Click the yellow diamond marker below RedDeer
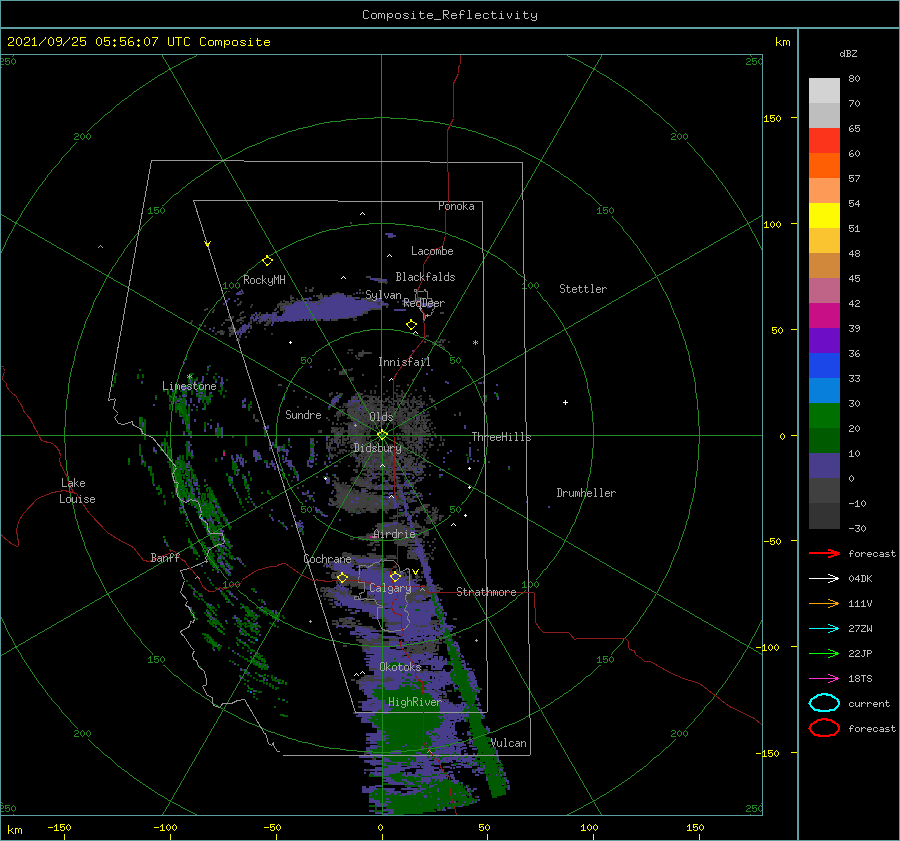The width and height of the screenshot is (900, 841). 411,324
